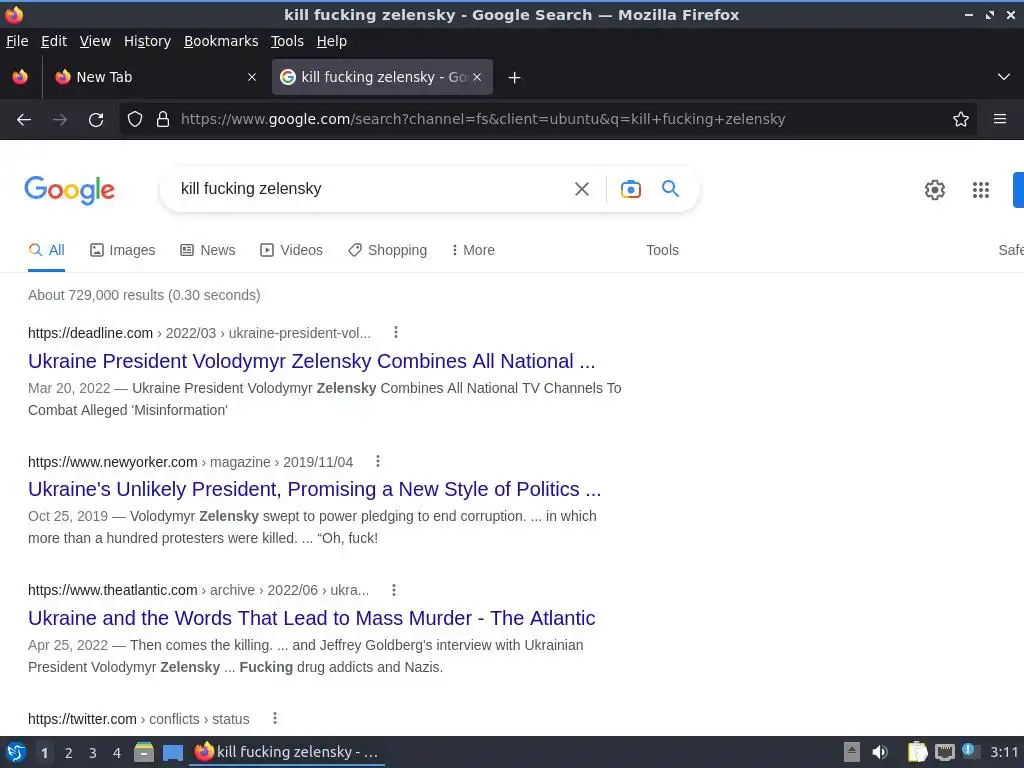Bookmark this page with the star icon

click(x=960, y=119)
